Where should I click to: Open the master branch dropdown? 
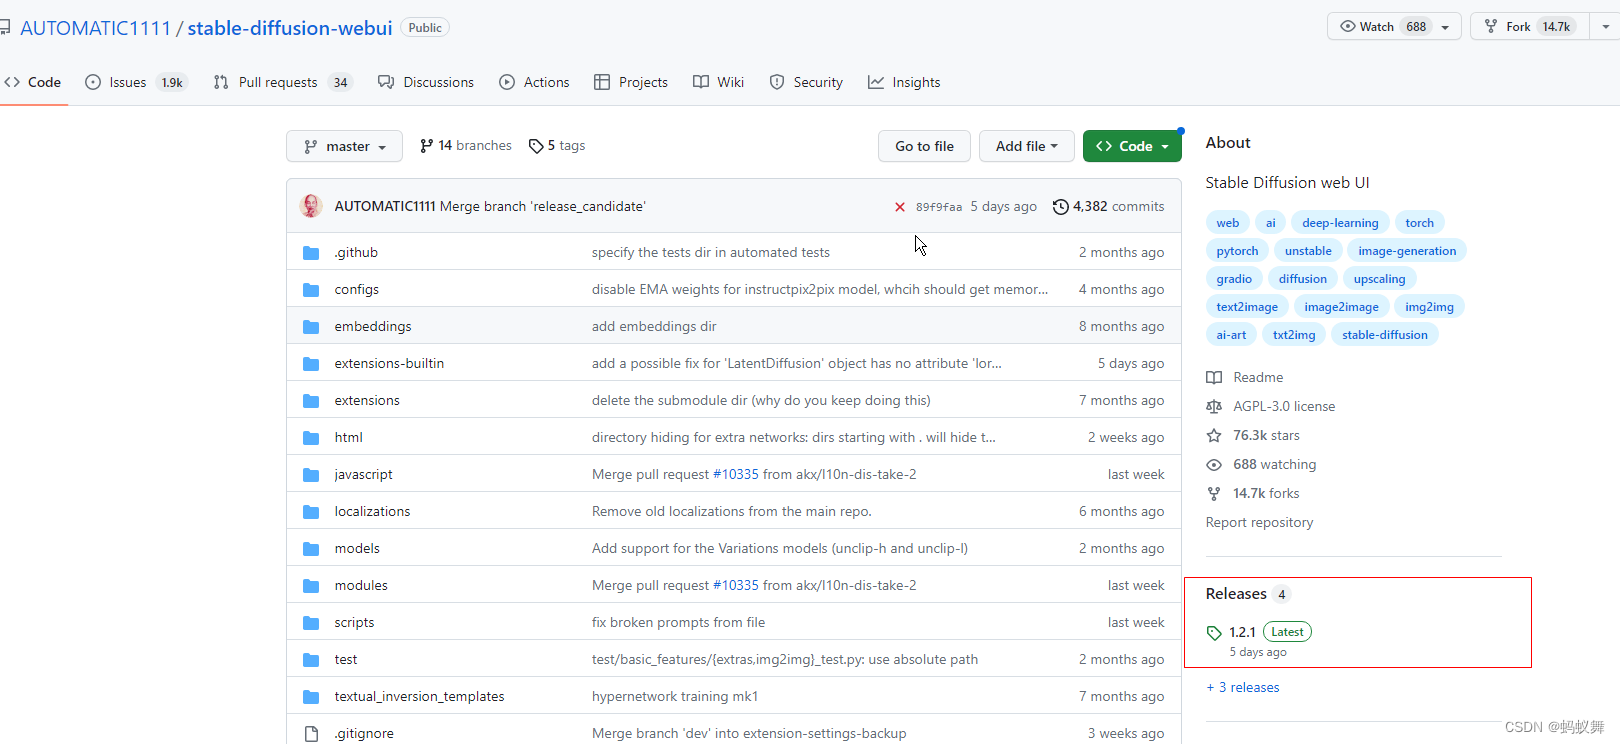(x=344, y=146)
